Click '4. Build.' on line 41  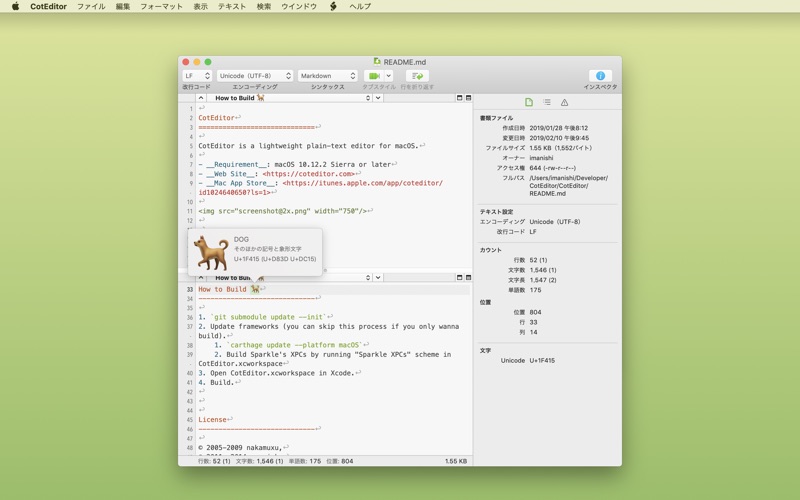(216, 382)
